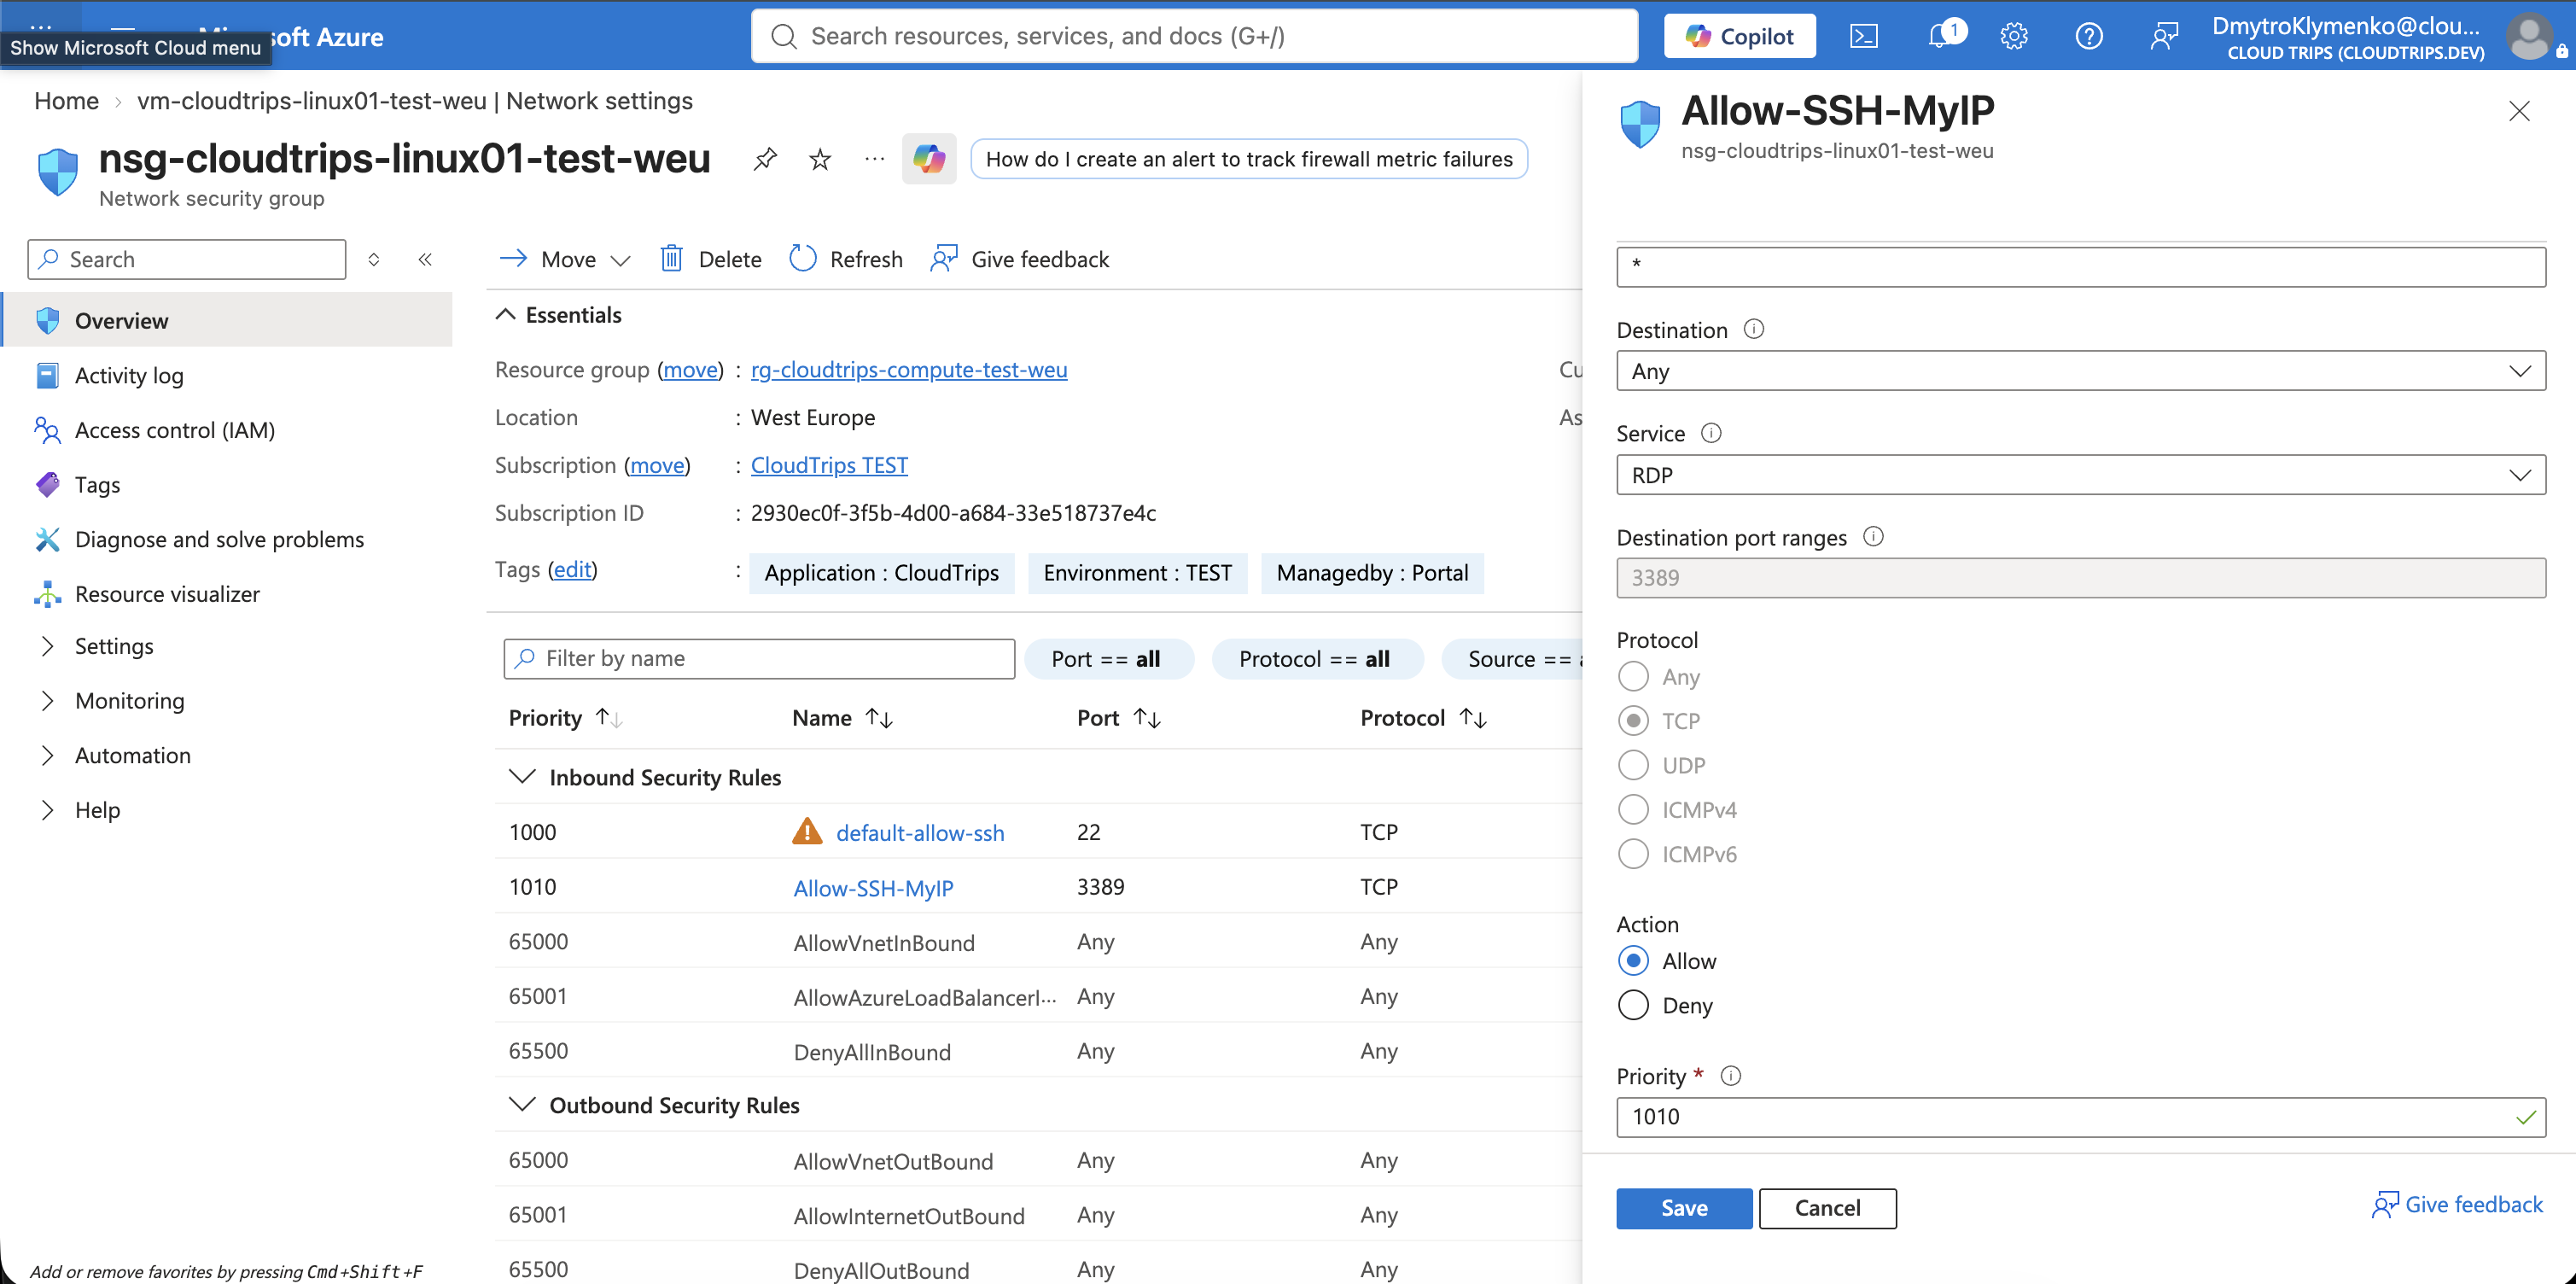Open Overview in the sidebar
2576x1284 pixels.
[226, 320]
